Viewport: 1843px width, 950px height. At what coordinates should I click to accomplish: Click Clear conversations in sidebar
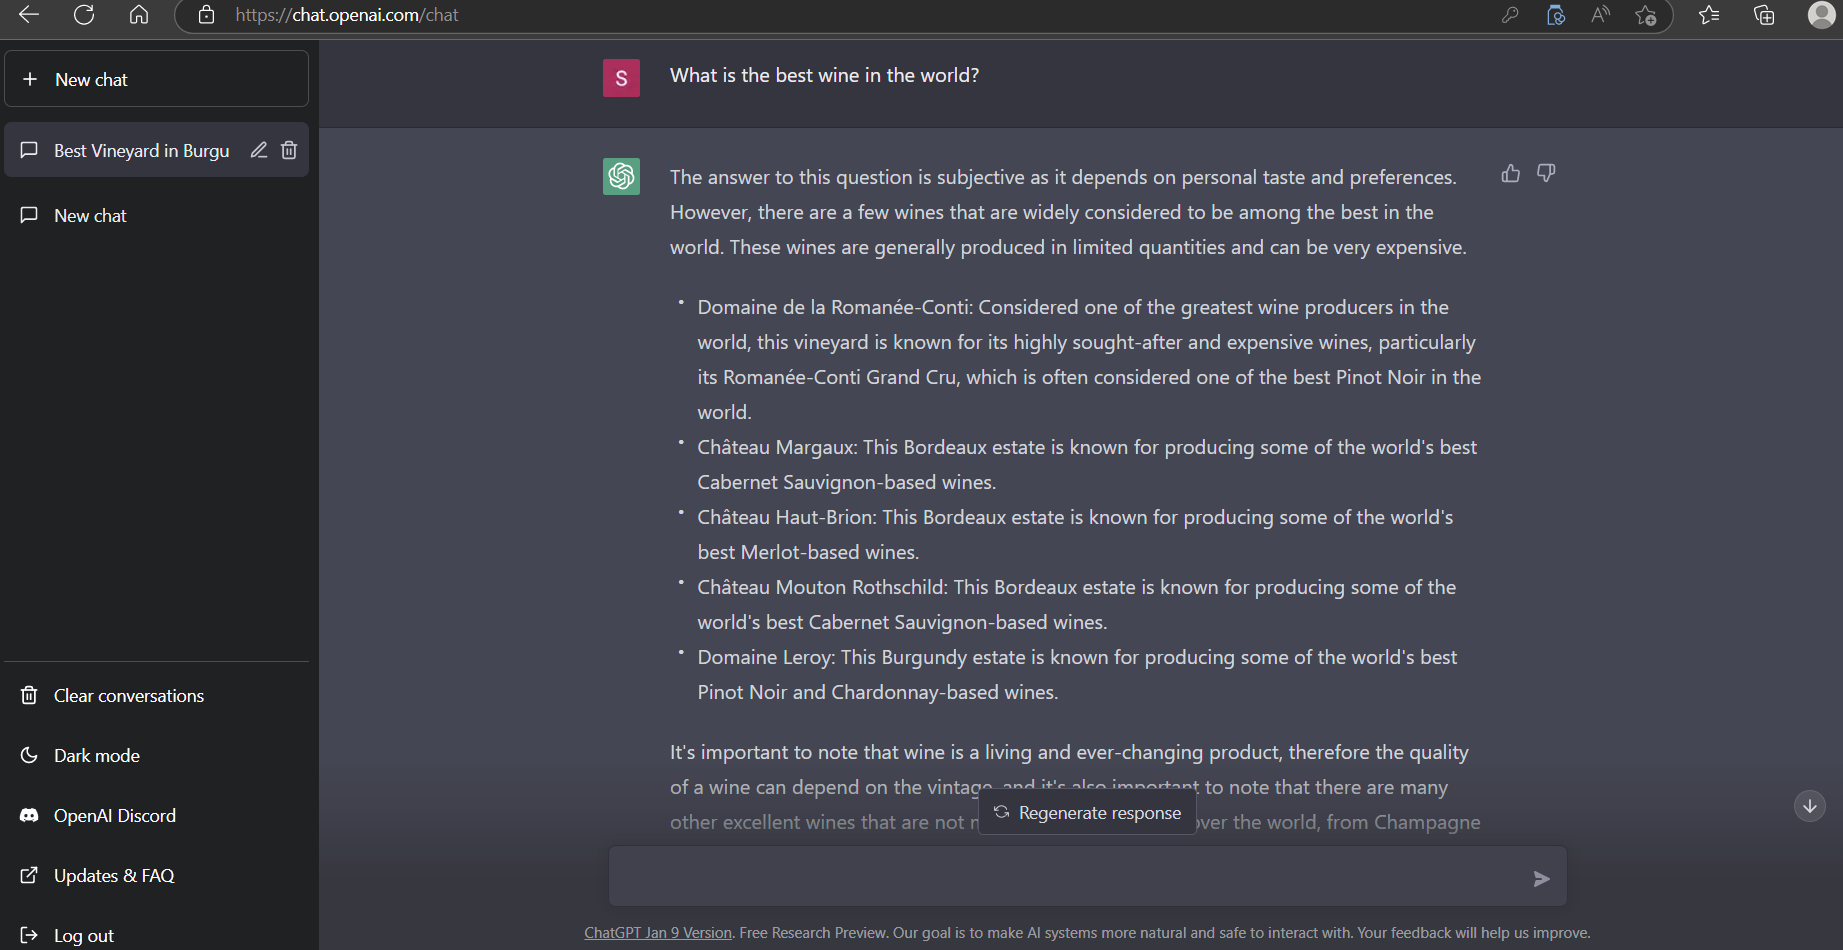pos(157,695)
